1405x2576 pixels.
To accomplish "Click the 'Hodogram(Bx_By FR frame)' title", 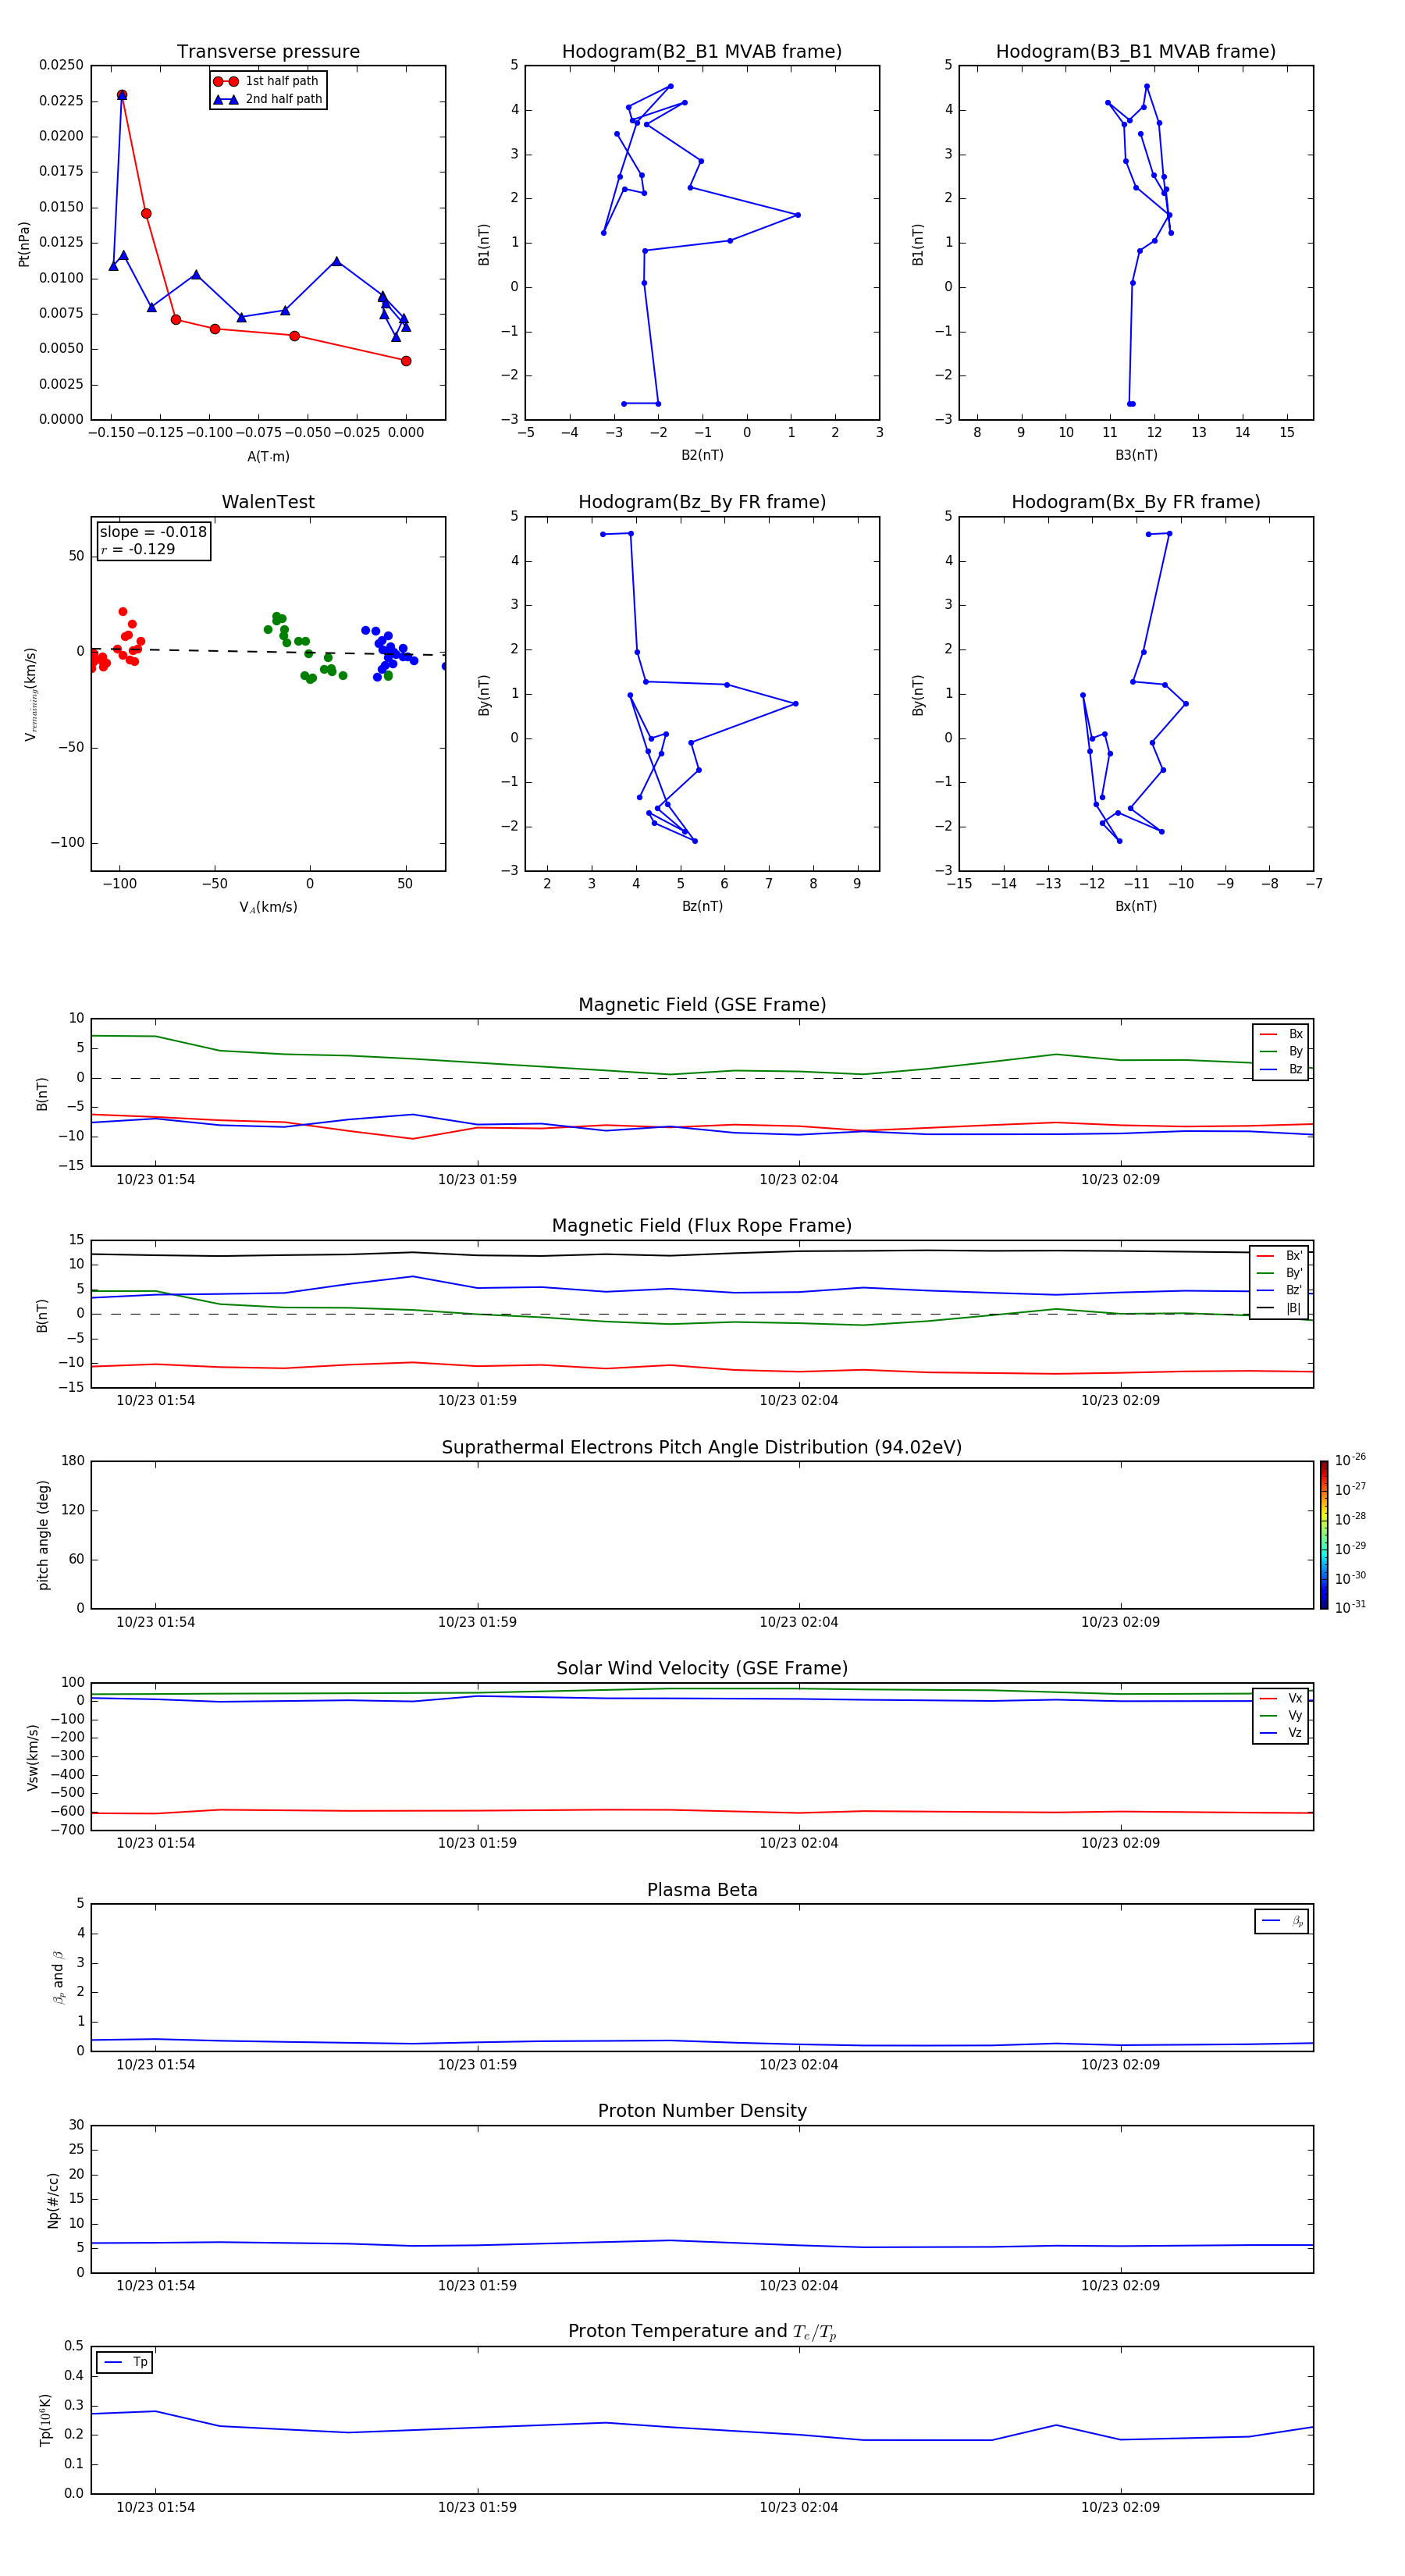I will [x=1136, y=502].
